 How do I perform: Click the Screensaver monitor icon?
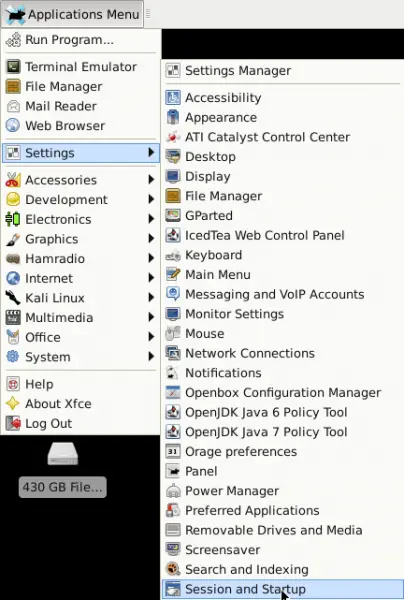173,549
